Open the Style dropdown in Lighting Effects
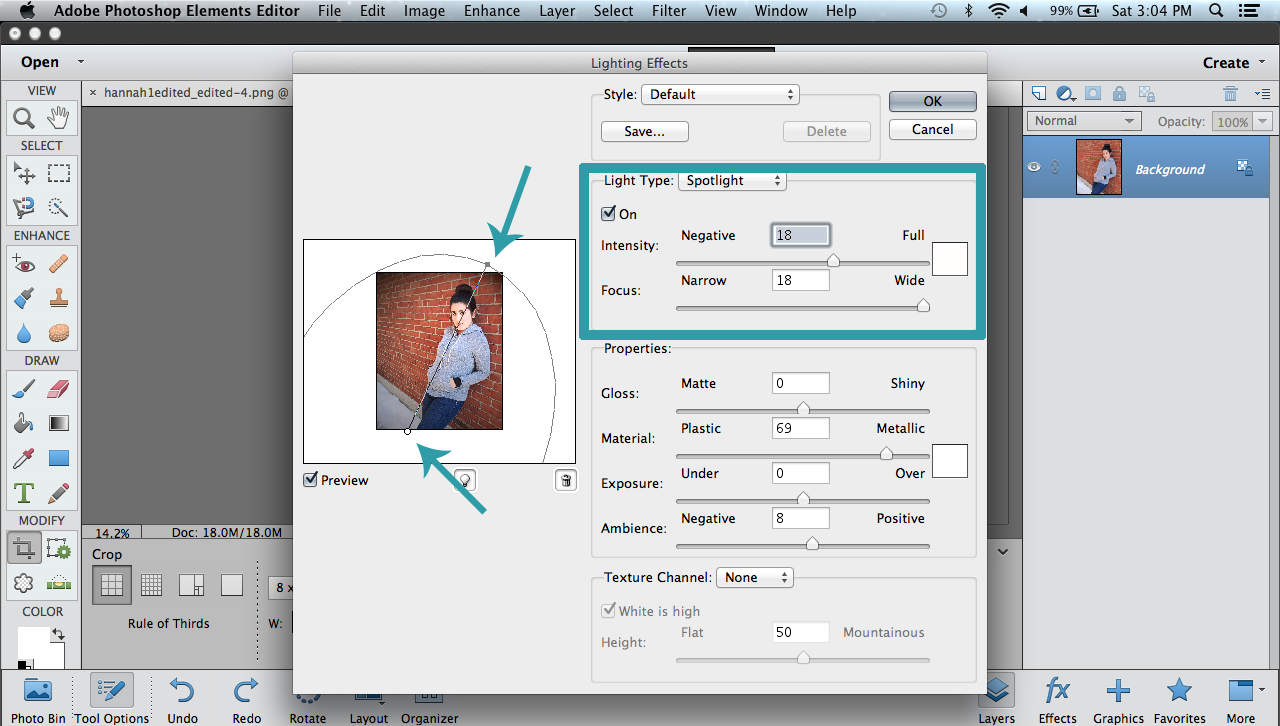The image size is (1280, 726). click(720, 94)
